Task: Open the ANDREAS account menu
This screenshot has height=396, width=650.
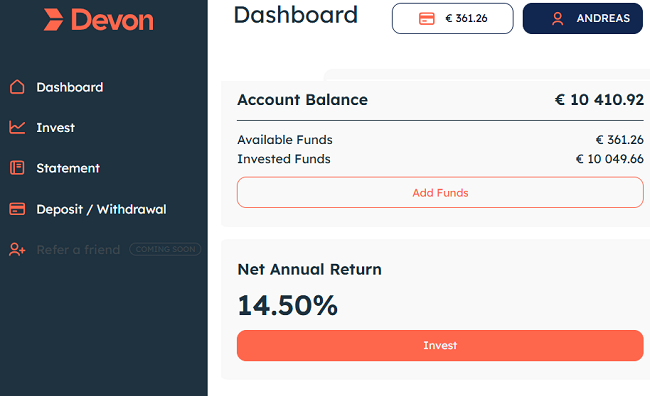Action: tap(582, 19)
